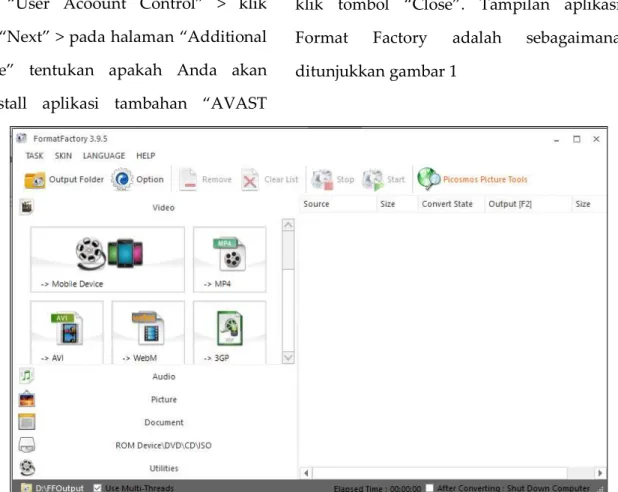Image resolution: width=618 pixels, height=492 pixels.
Task: Select the MP4 conversion tile
Action: point(230,259)
